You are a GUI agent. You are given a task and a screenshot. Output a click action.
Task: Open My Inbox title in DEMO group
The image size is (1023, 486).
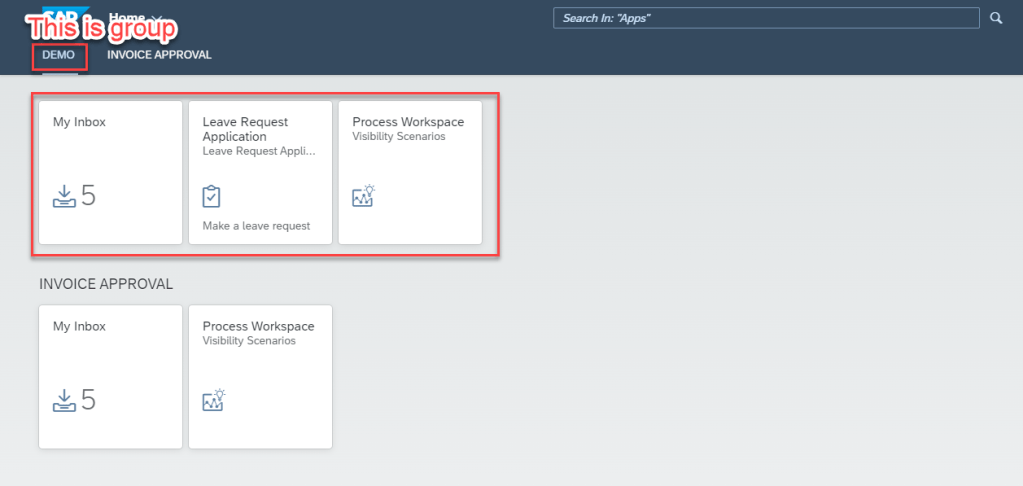79,122
